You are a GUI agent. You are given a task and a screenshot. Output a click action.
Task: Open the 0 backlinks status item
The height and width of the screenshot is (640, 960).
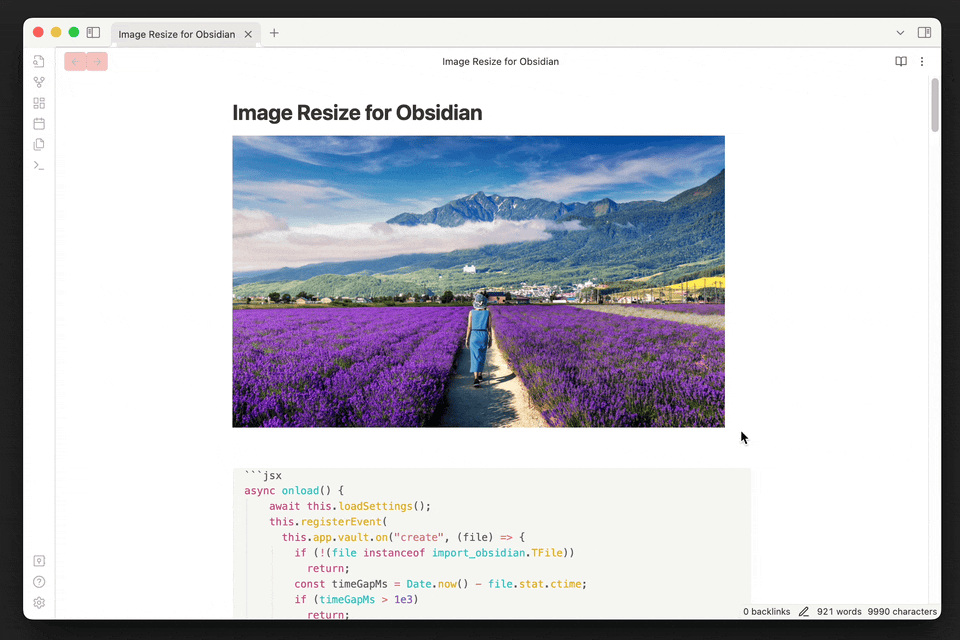click(x=767, y=611)
